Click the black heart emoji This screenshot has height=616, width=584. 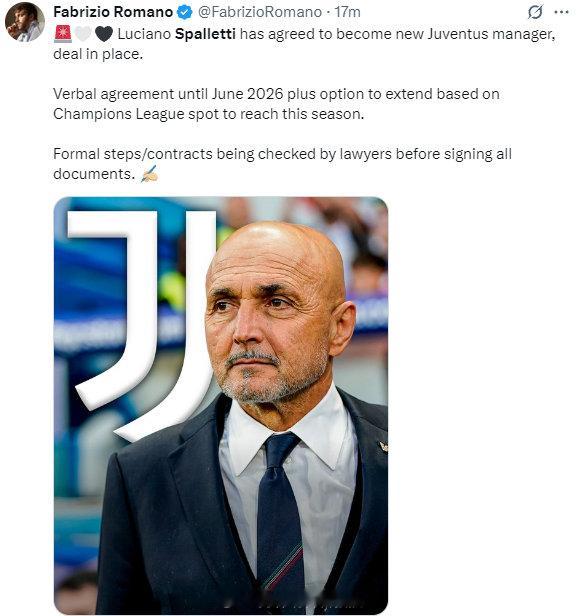pyautogui.click(x=104, y=34)
